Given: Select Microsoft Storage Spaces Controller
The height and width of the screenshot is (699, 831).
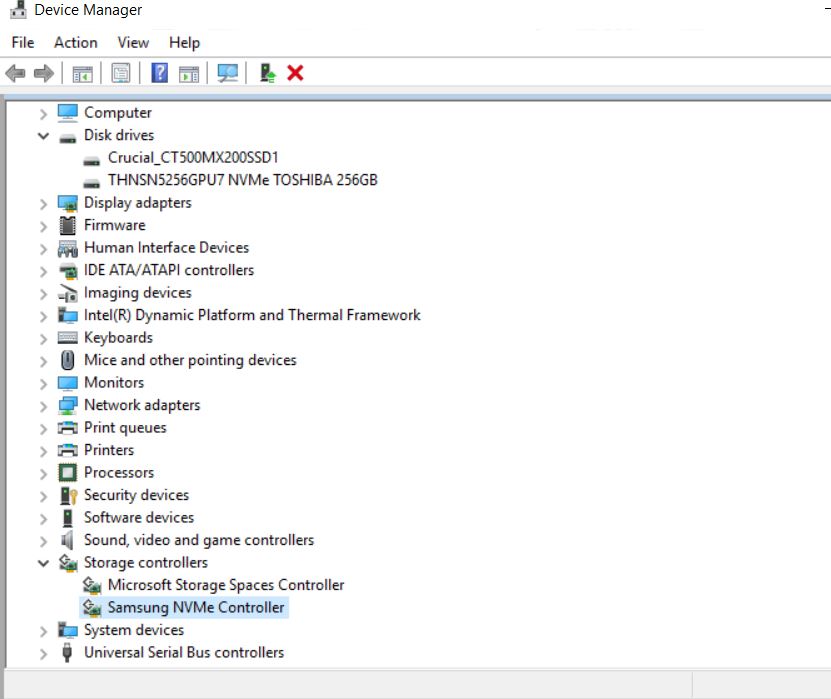Looking at the screenshot, I should pos(226,585).
